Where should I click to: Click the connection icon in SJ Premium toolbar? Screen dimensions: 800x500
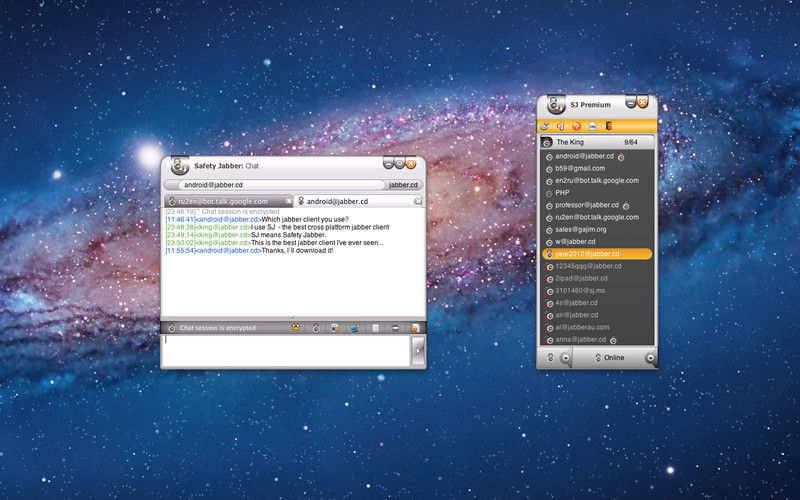(545, 126)
